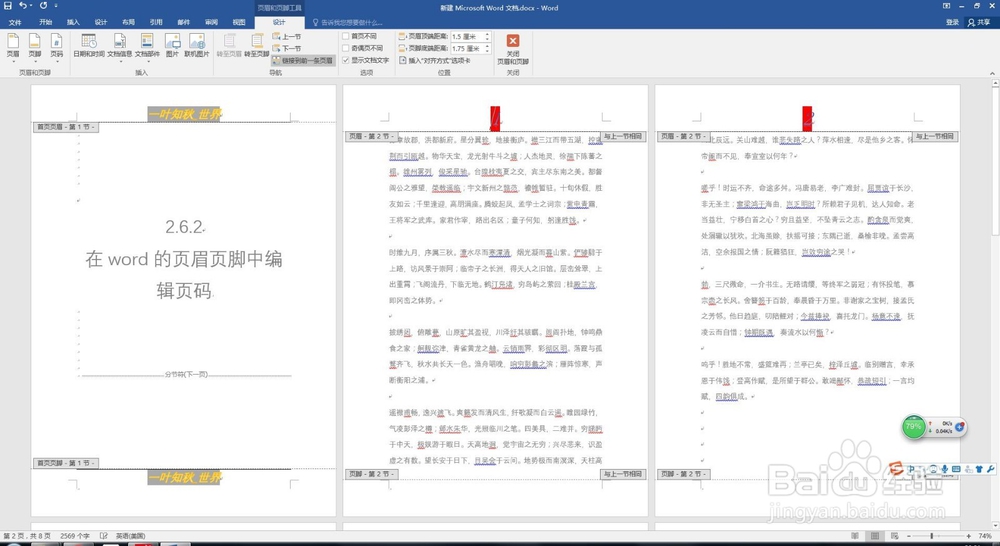Screen dimensions: 1000x546
Task: Click the 第 2 页，共 8 页 status indicator
Action: coord(27,536)
